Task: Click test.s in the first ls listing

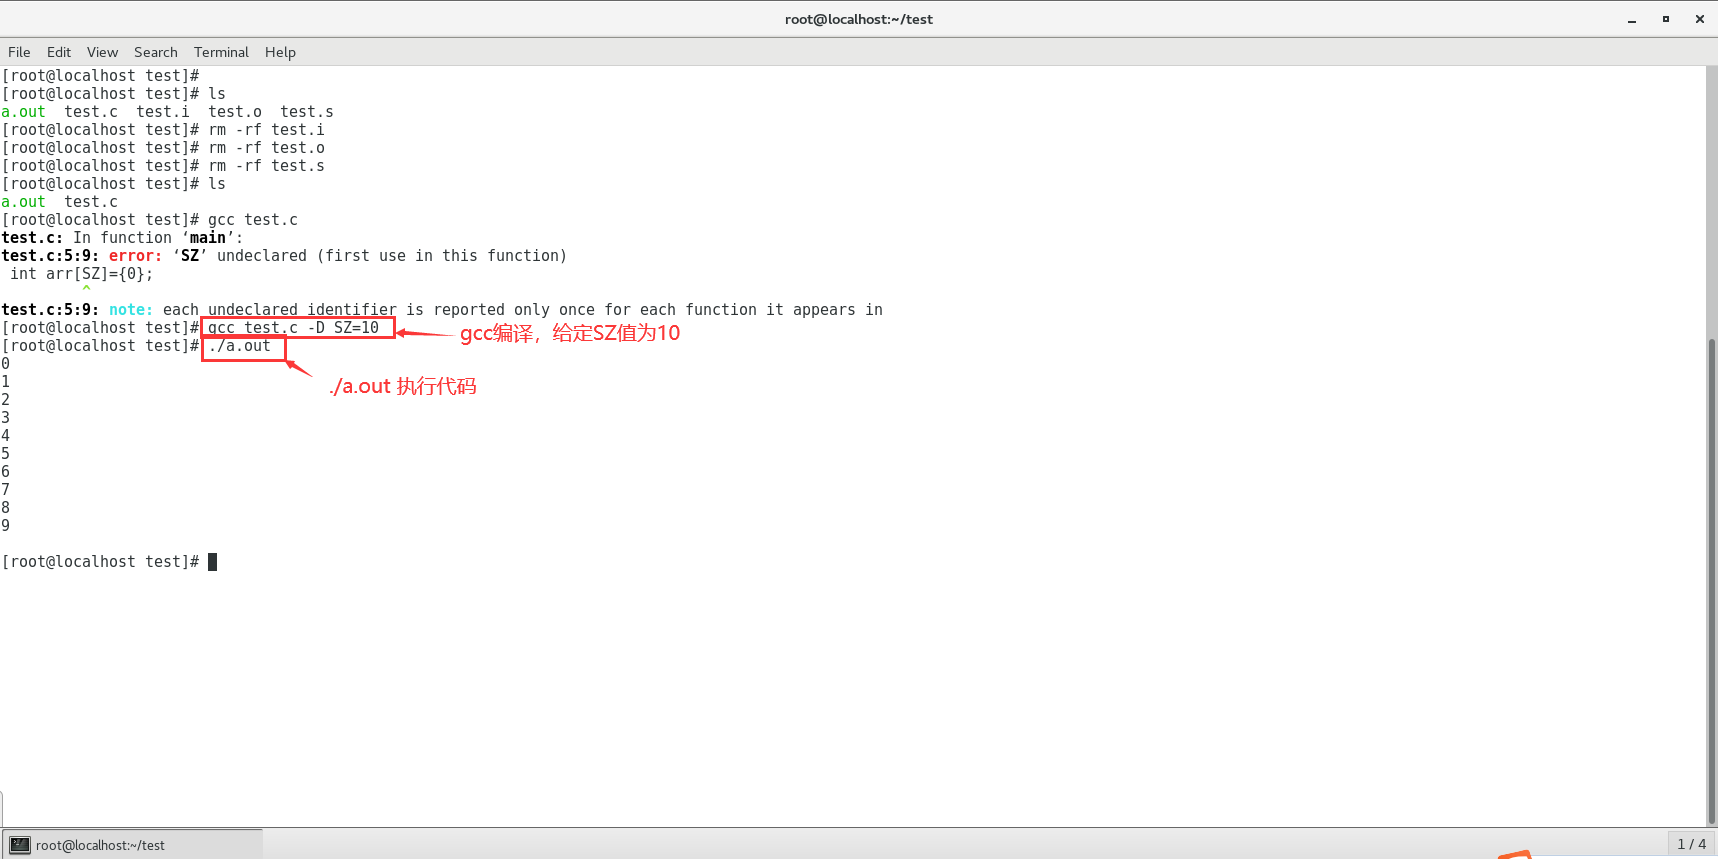Action: [x=307, y=112]
